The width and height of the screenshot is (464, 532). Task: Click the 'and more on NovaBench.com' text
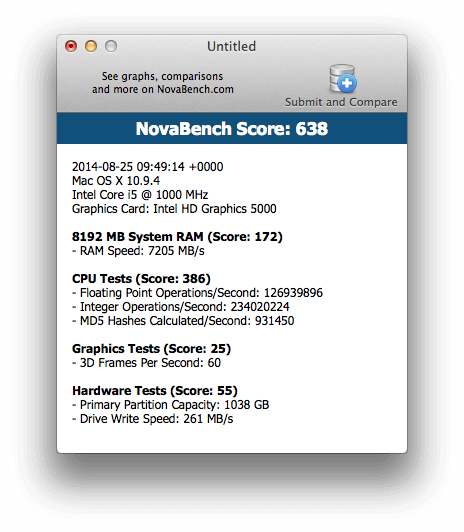pyautogui.click(x=163, y=89)
